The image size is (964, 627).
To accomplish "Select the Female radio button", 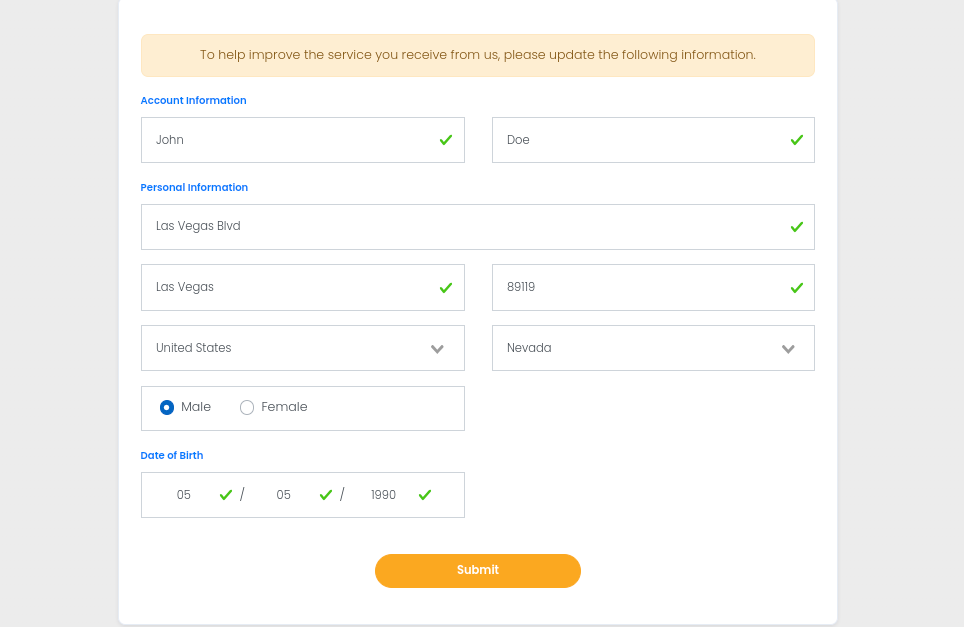I will [x=246, y=407].
